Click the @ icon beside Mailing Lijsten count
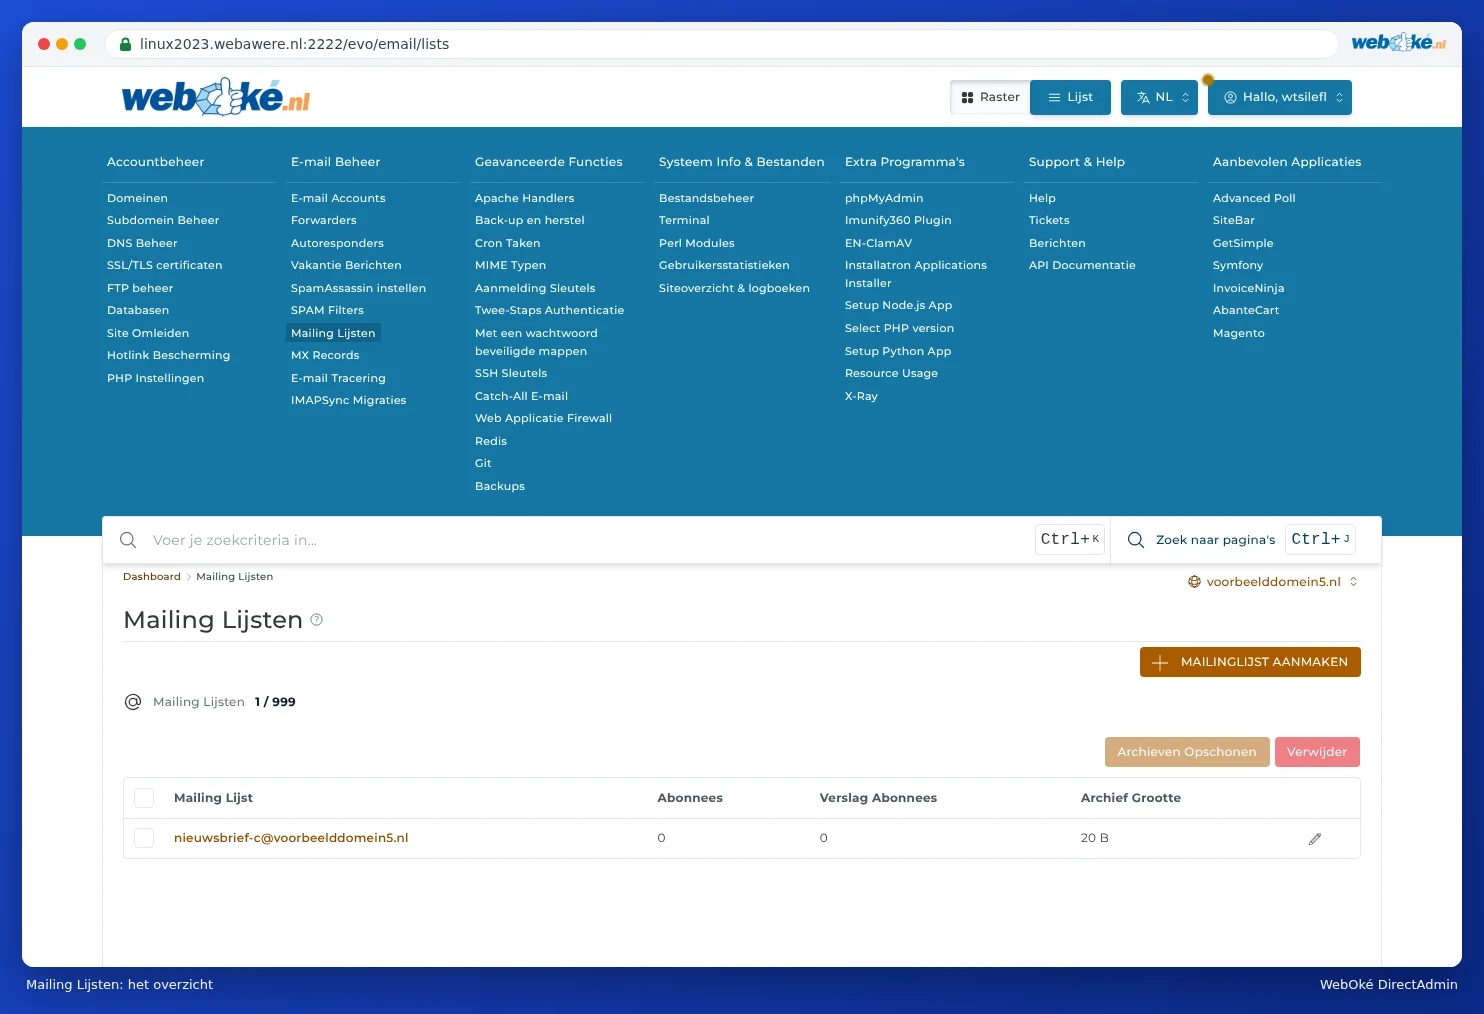 point(133,702)
